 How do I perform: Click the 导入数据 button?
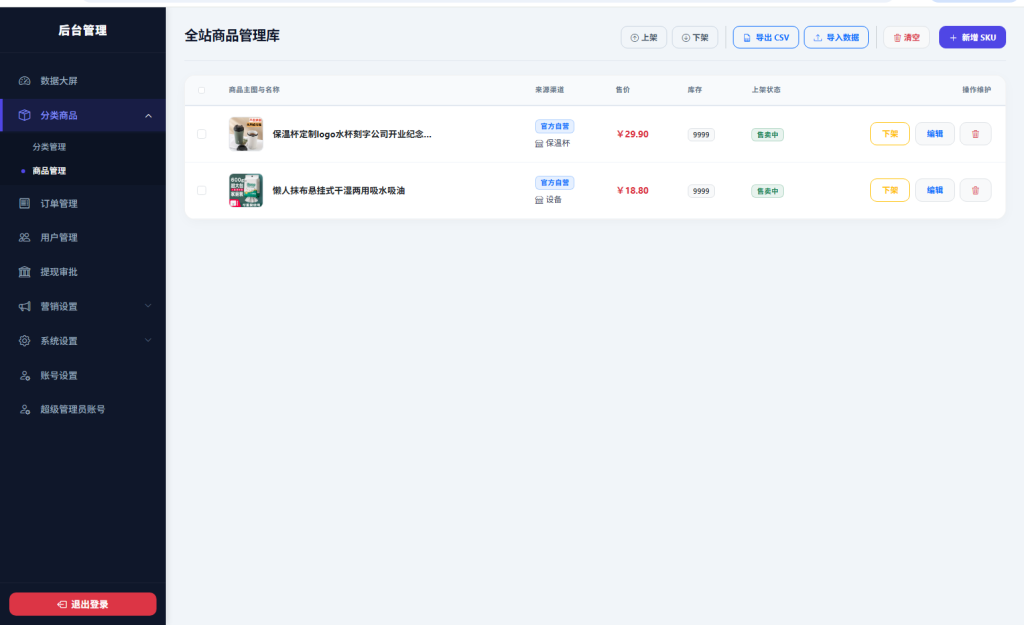836,37
